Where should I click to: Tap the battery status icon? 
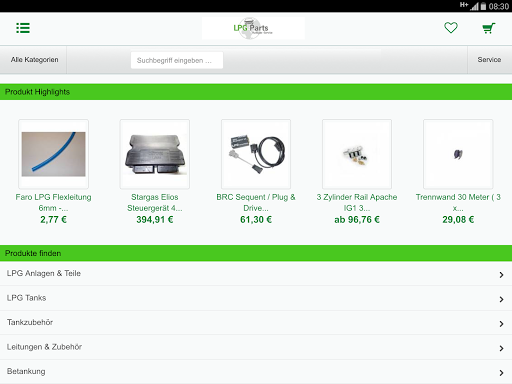[x=483, y=6]
